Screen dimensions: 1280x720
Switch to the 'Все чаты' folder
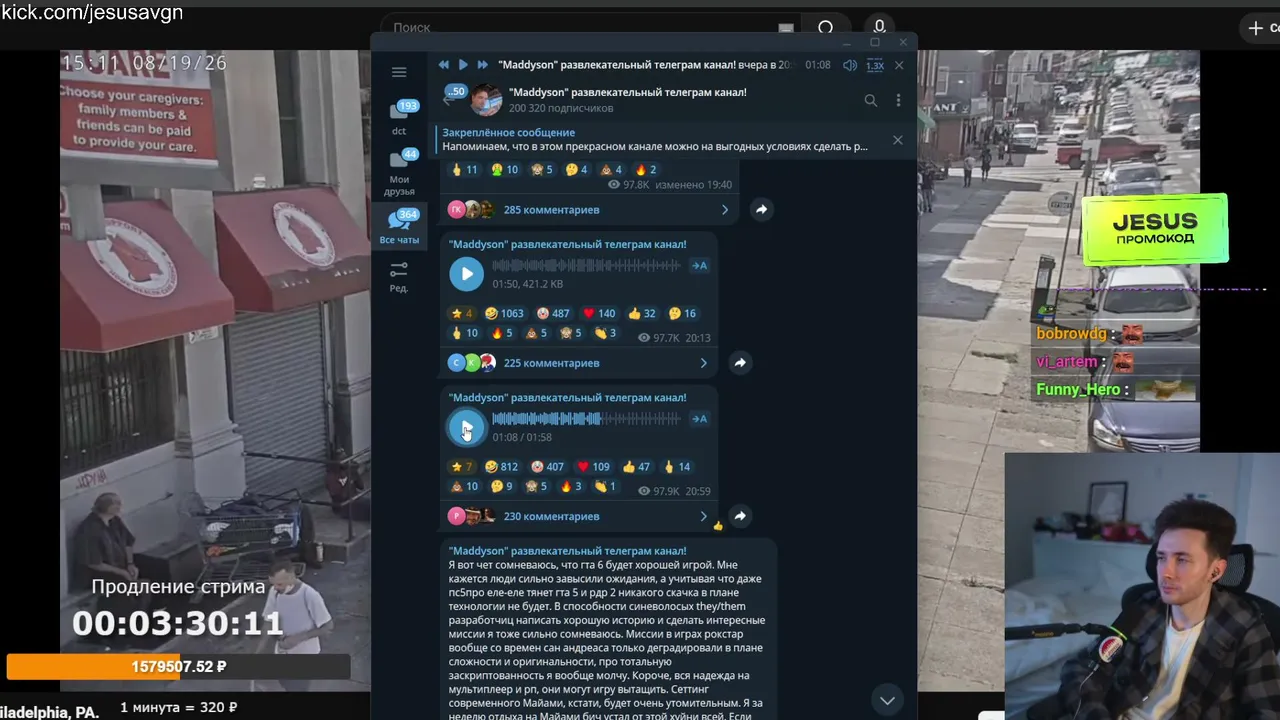click(x=399, y=228)
